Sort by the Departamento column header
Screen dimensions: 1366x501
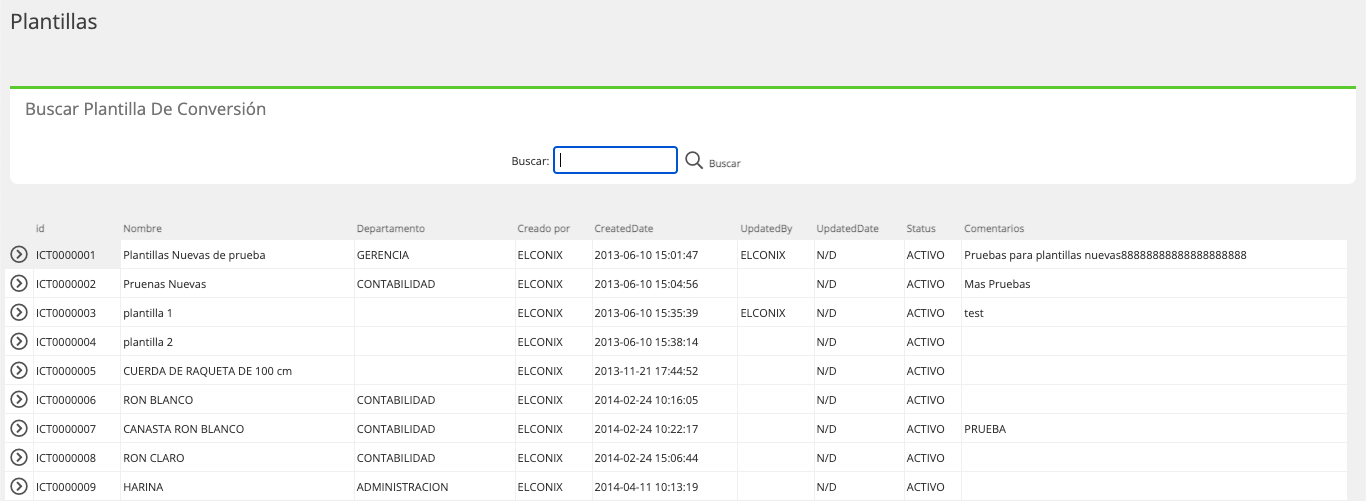click(x=391, y=229)
